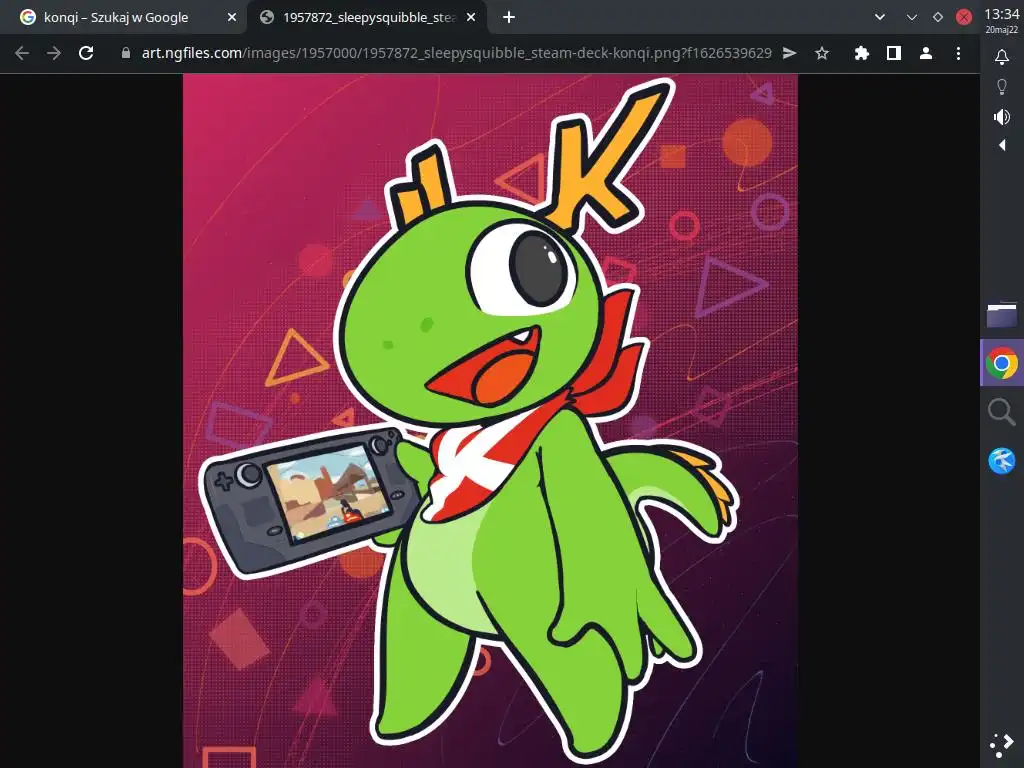Open a new tab with the plus button
Screen dimensions: 1024x768
(509, 18)
